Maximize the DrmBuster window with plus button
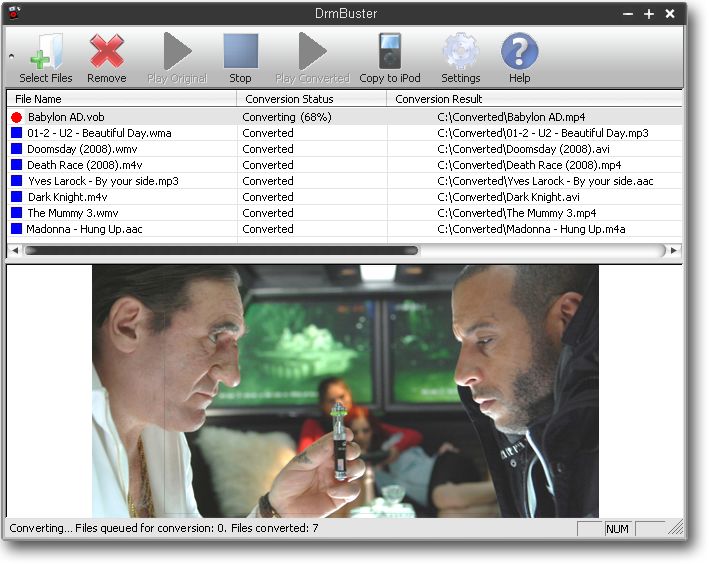 tap(649, 14)
